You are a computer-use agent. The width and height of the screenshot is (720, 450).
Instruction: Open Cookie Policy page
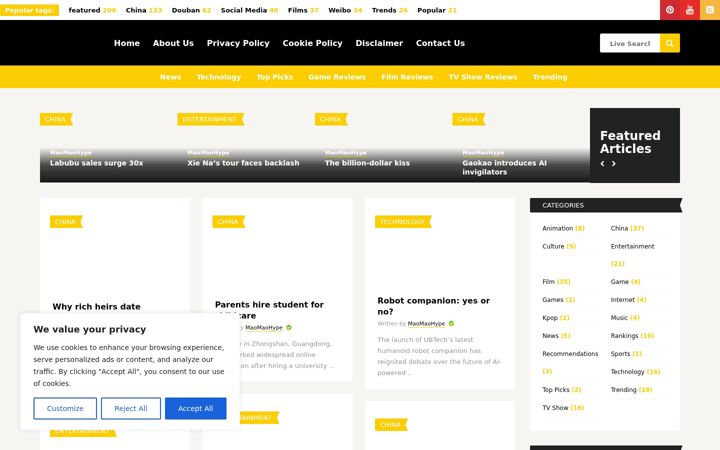[312, 43]
